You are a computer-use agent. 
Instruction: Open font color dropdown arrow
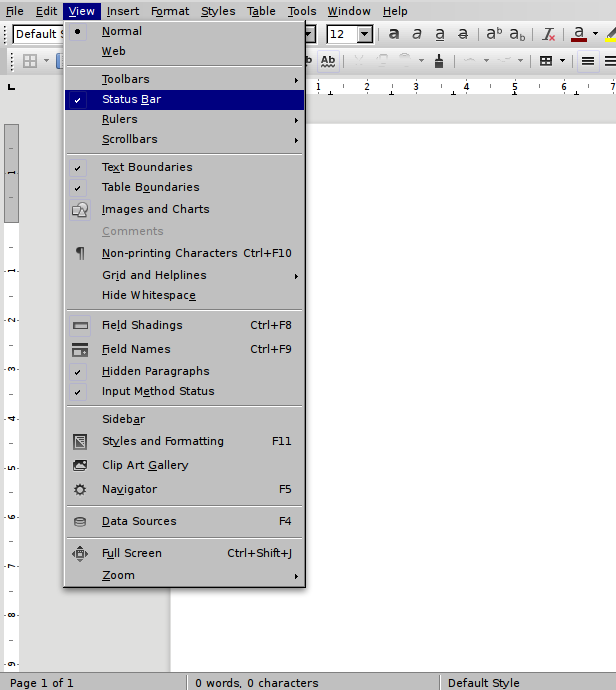pyautogui.click(x=595, y=34)
